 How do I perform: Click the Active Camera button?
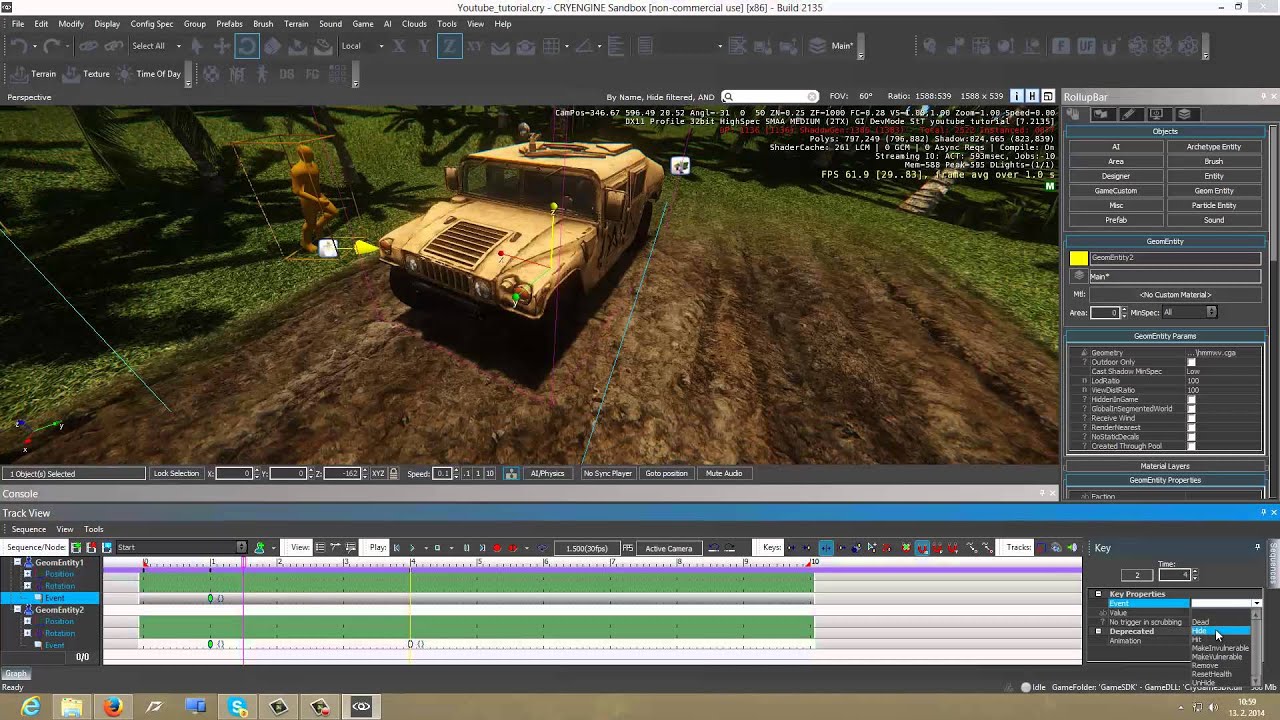pos(669,548)
